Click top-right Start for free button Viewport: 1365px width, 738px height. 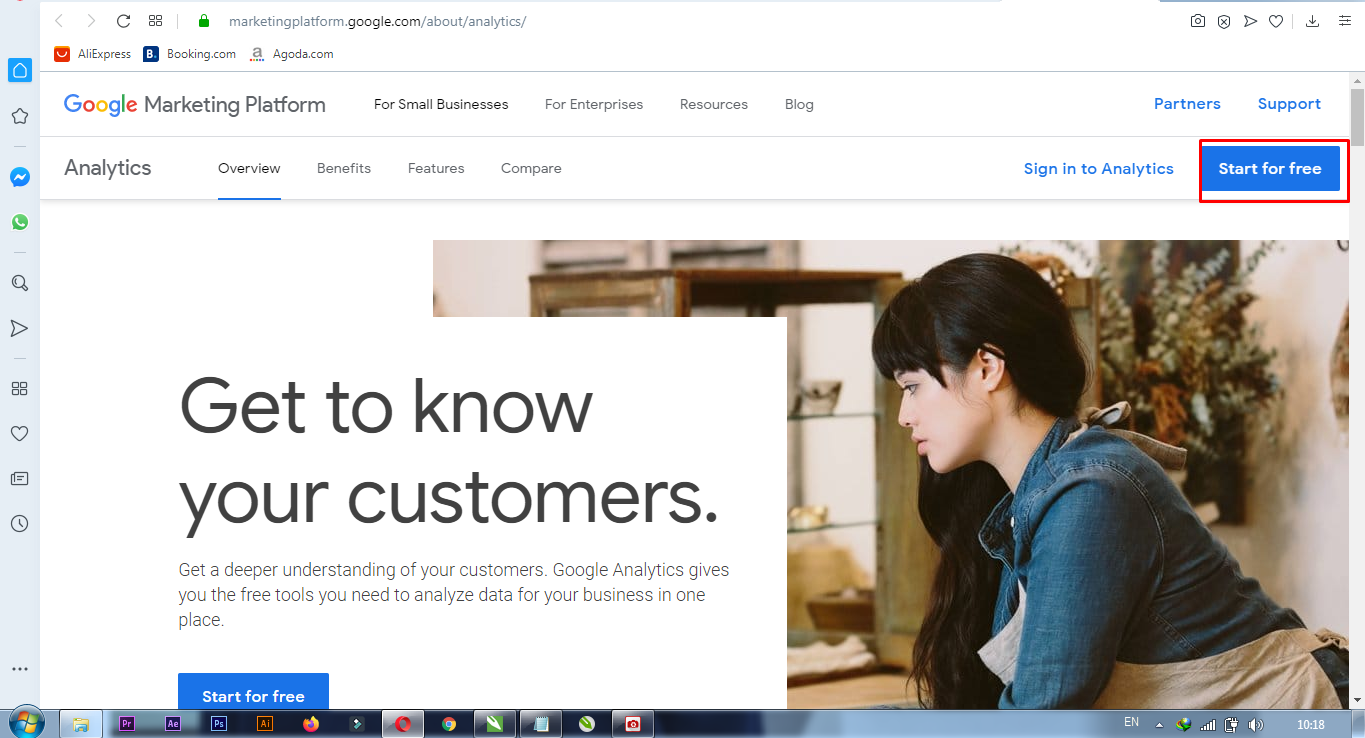(x=1270, y=168)
